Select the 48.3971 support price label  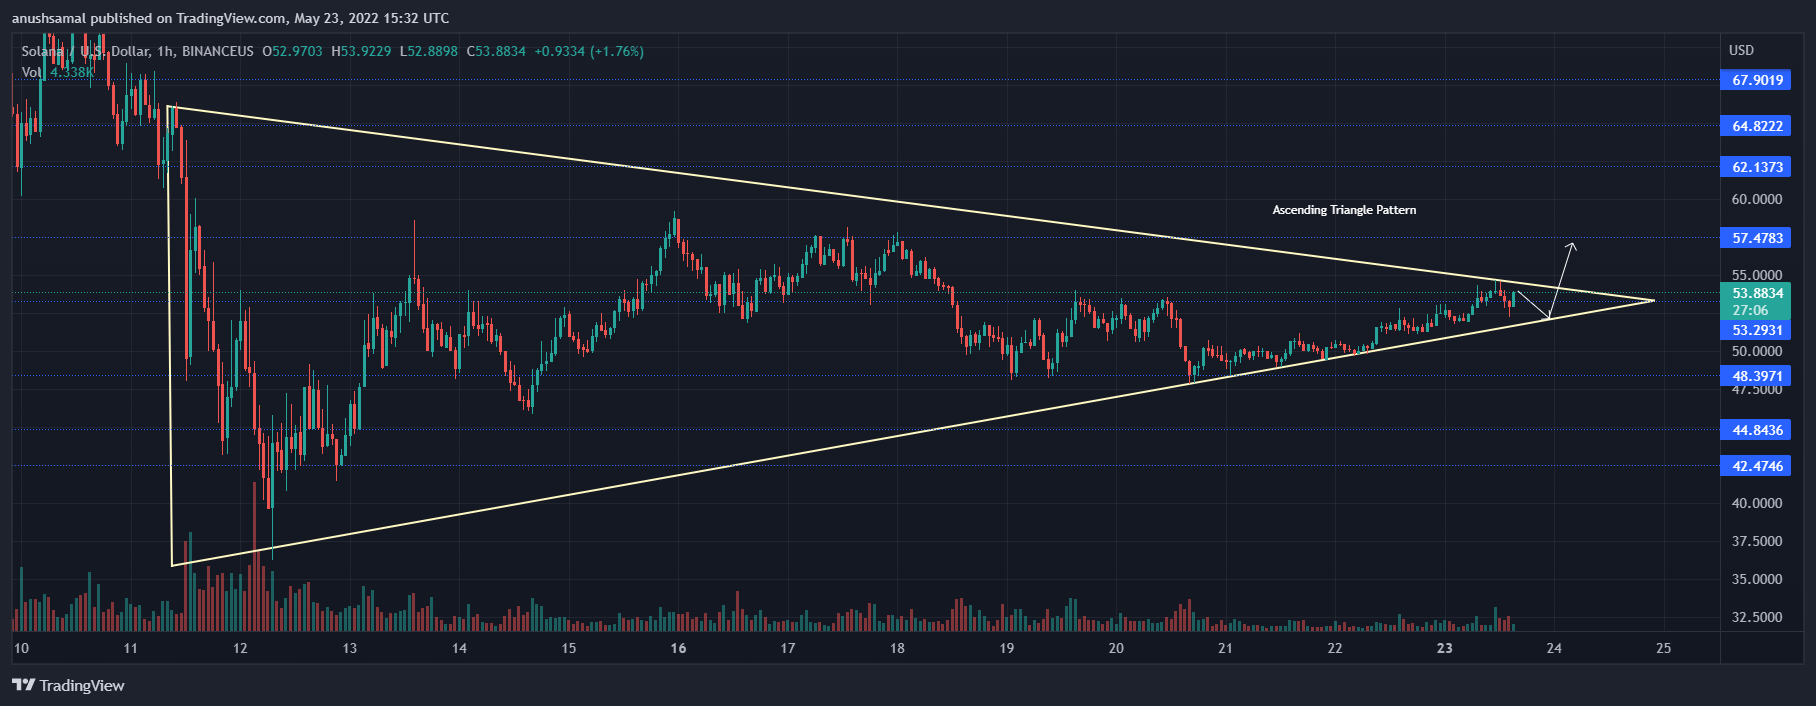(x=1756, y=376)
